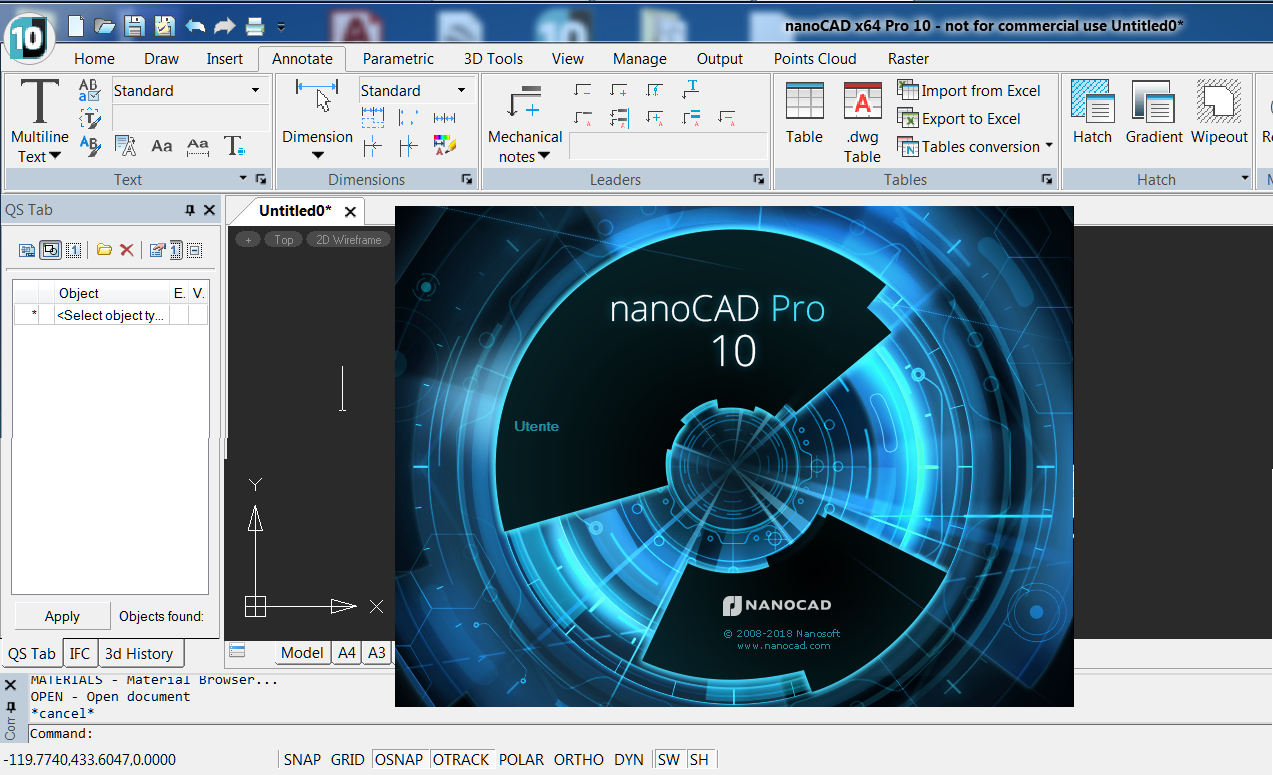1273x775 pixels.
Task: Click the 2D Wireframe viewport label
Action: tap(348, 239)
